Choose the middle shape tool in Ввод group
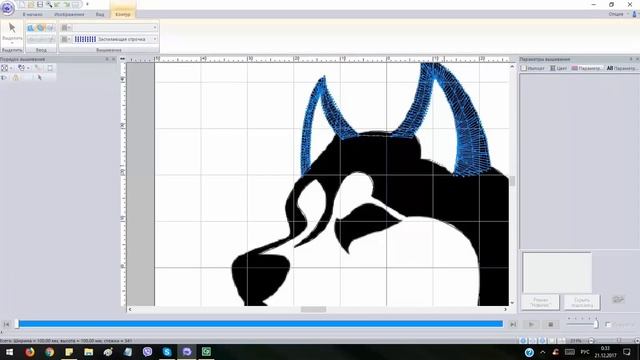 tap(40, 28)
